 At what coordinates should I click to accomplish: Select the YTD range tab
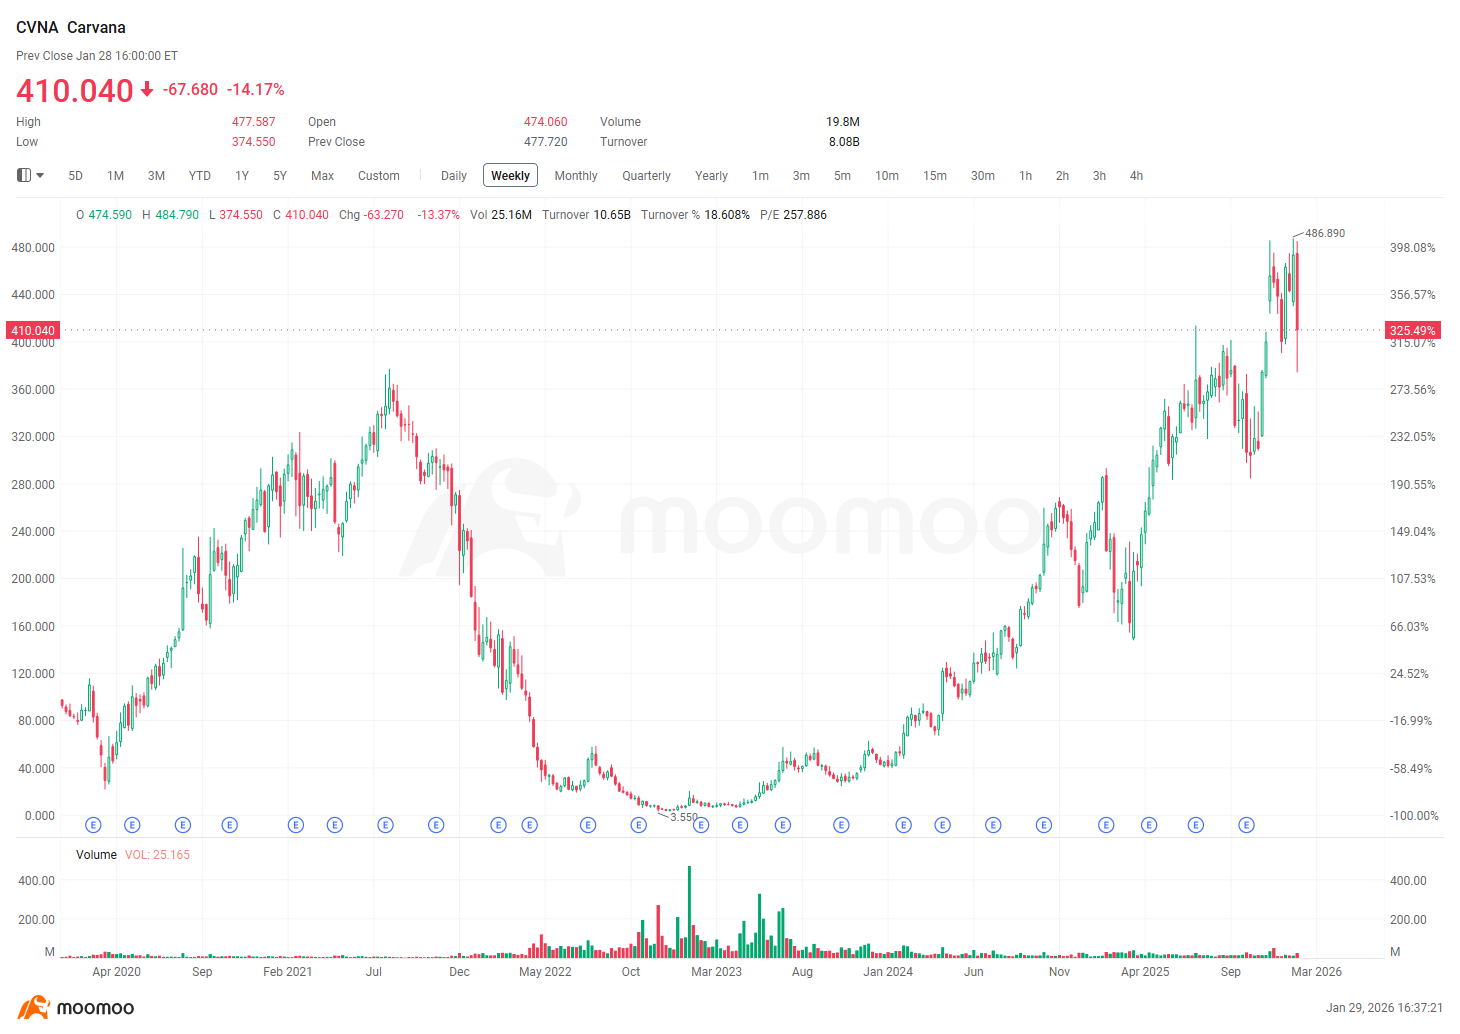199,176
